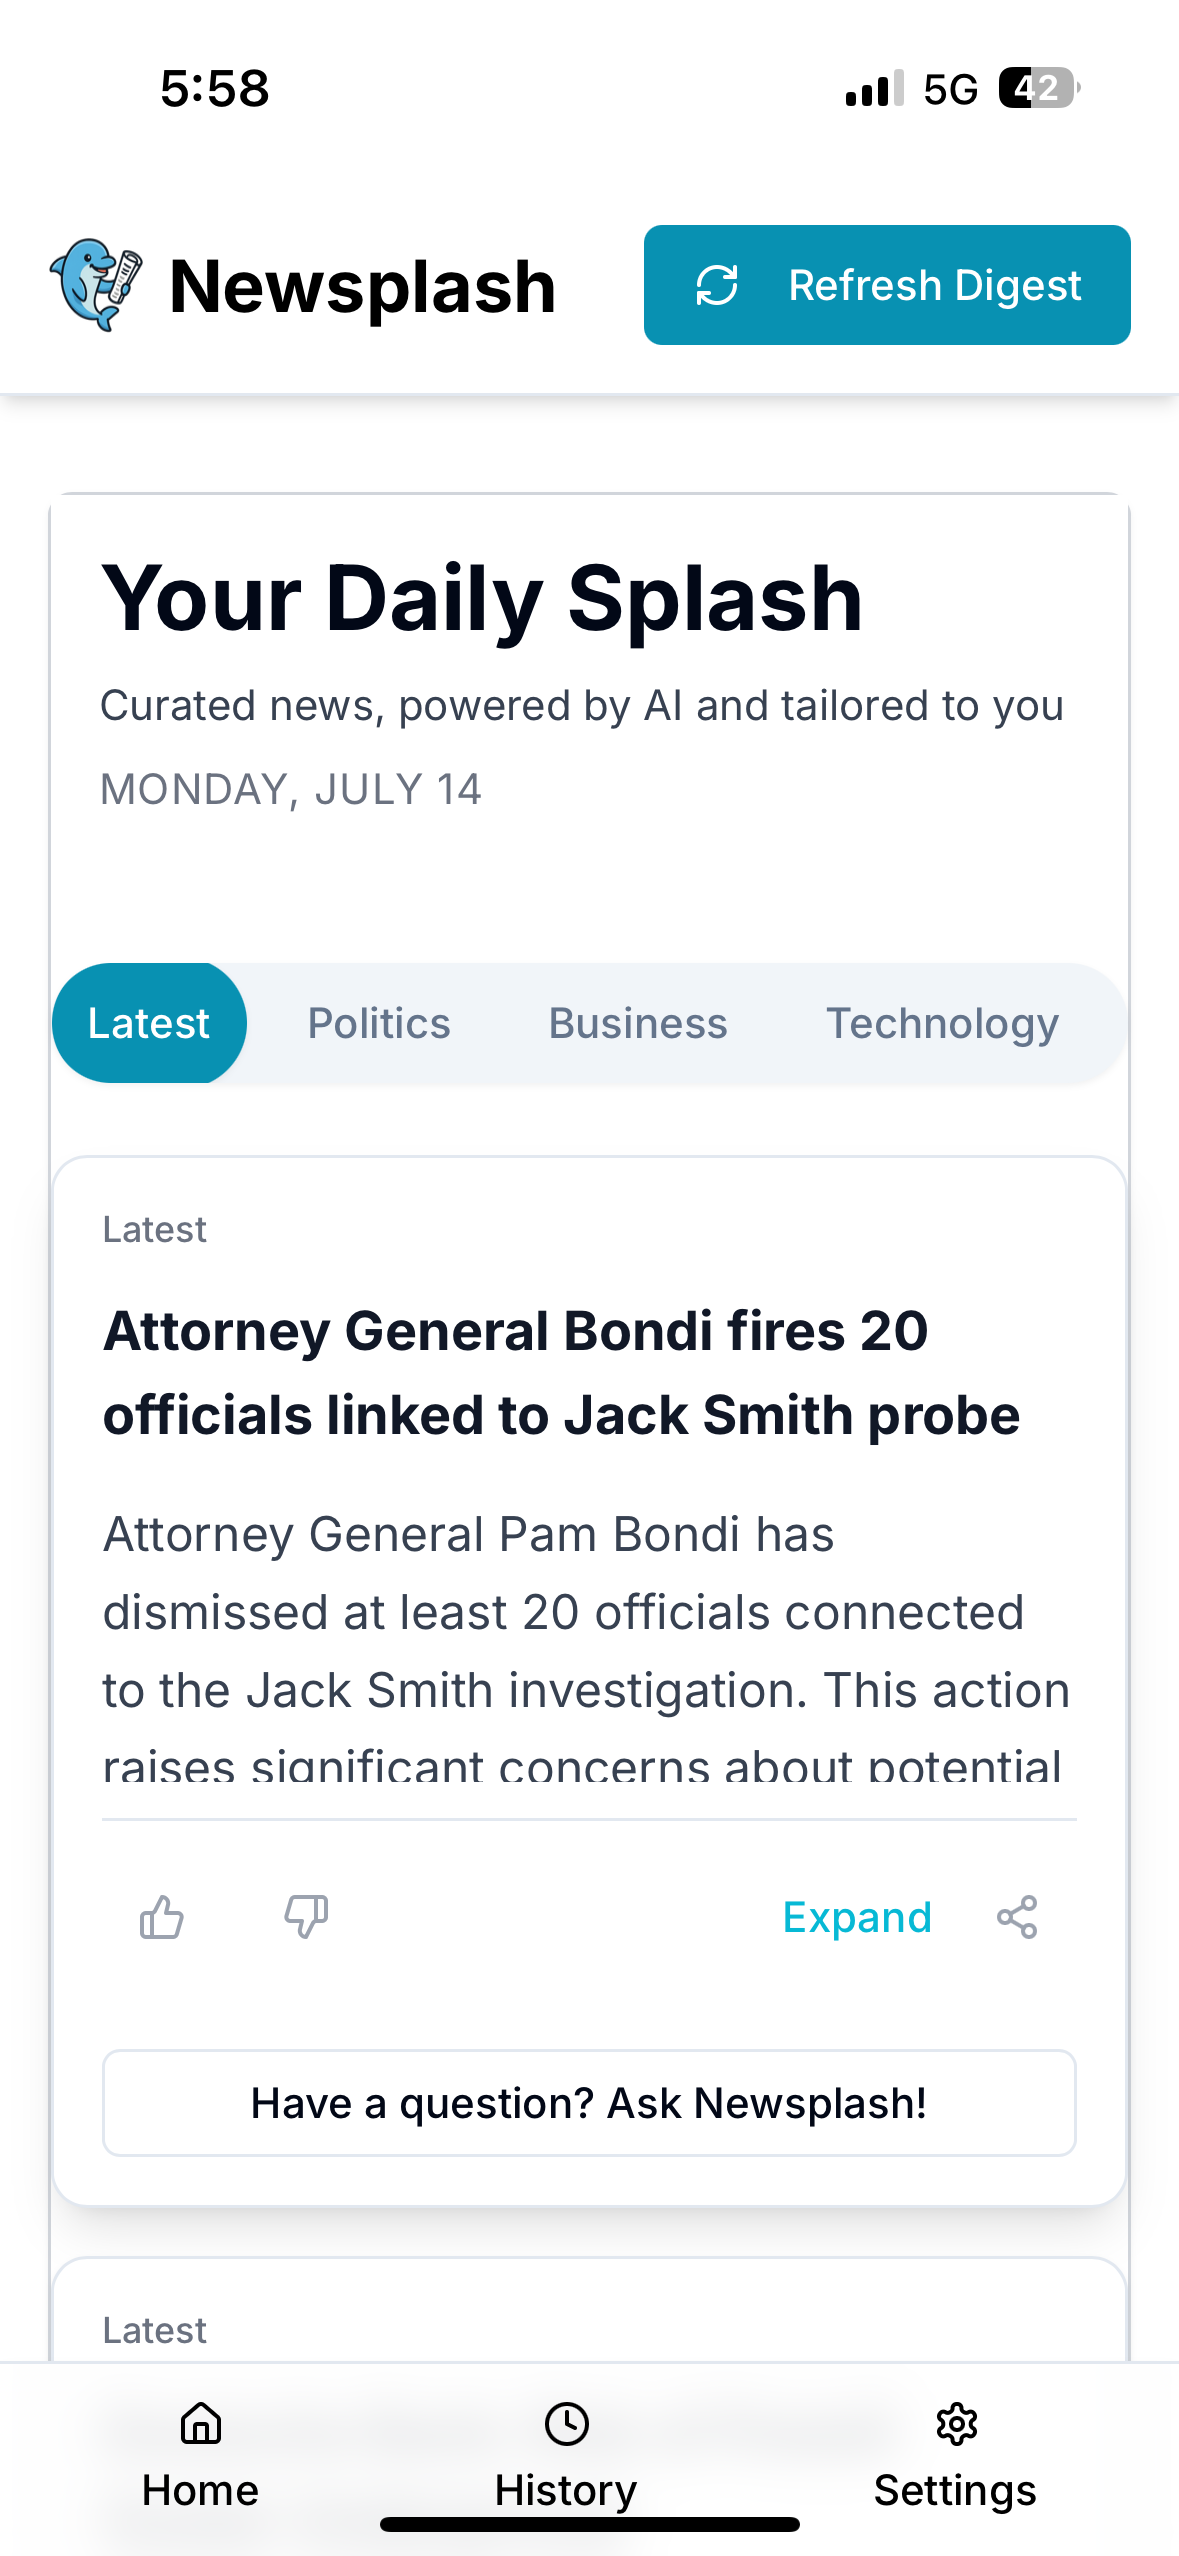Share the Attorney General Bondi article
Viewport: 1179px width, 2556px height.
click(x=1017, y=1917)
